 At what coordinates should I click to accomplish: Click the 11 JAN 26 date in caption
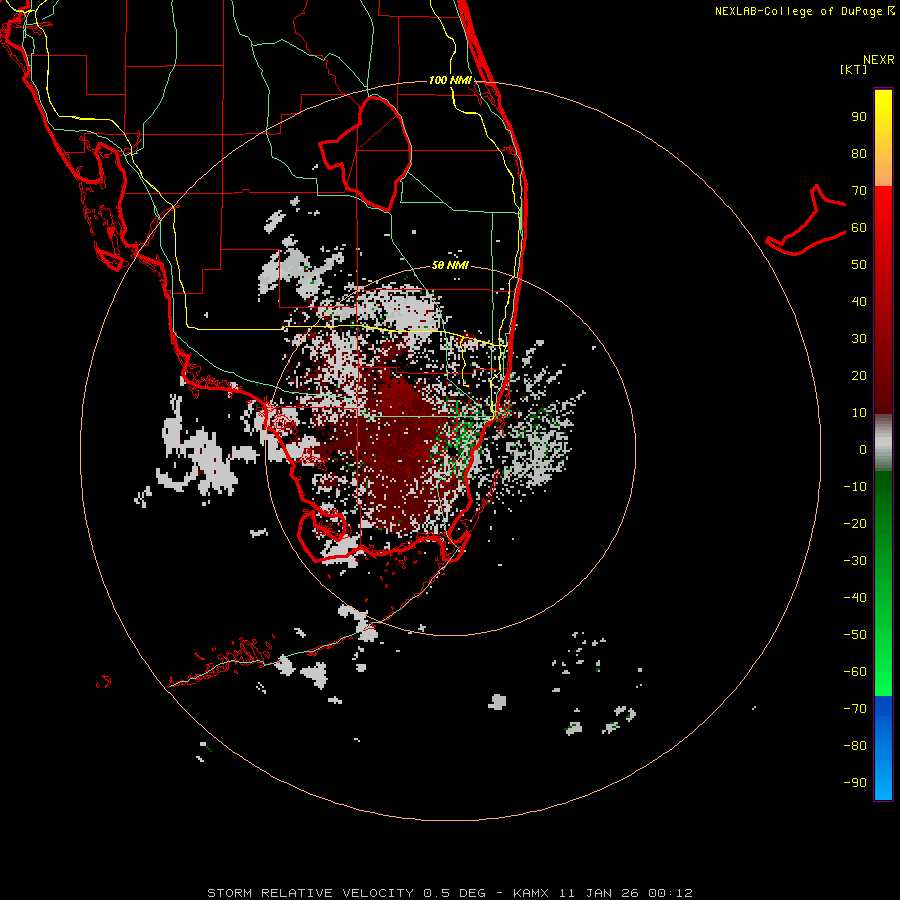[x=599, y=893]
